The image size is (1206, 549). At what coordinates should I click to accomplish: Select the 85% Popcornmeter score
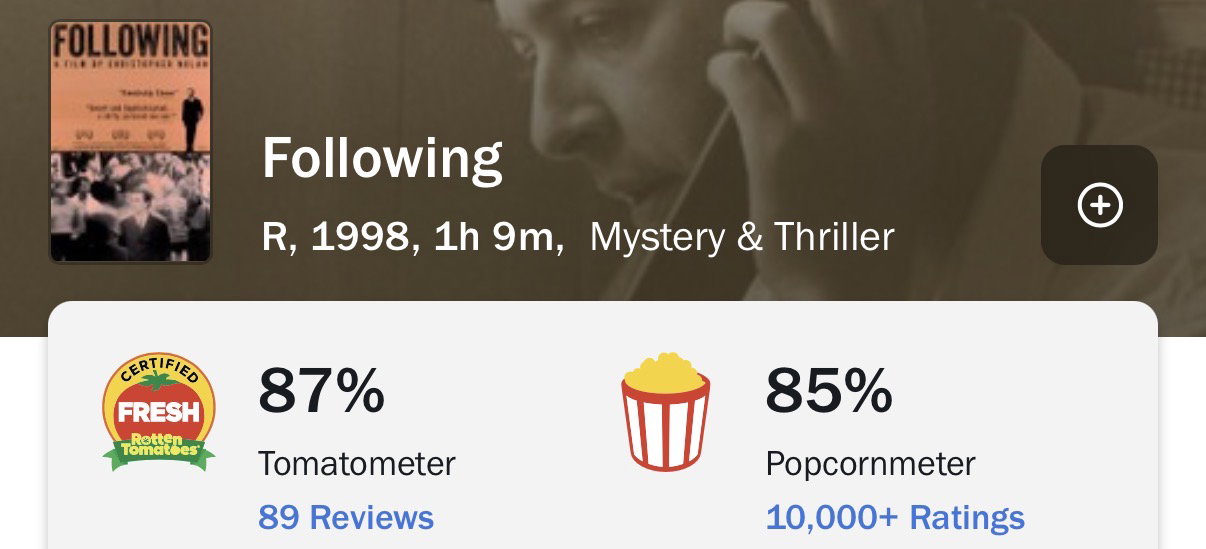[x=829, y=391]
